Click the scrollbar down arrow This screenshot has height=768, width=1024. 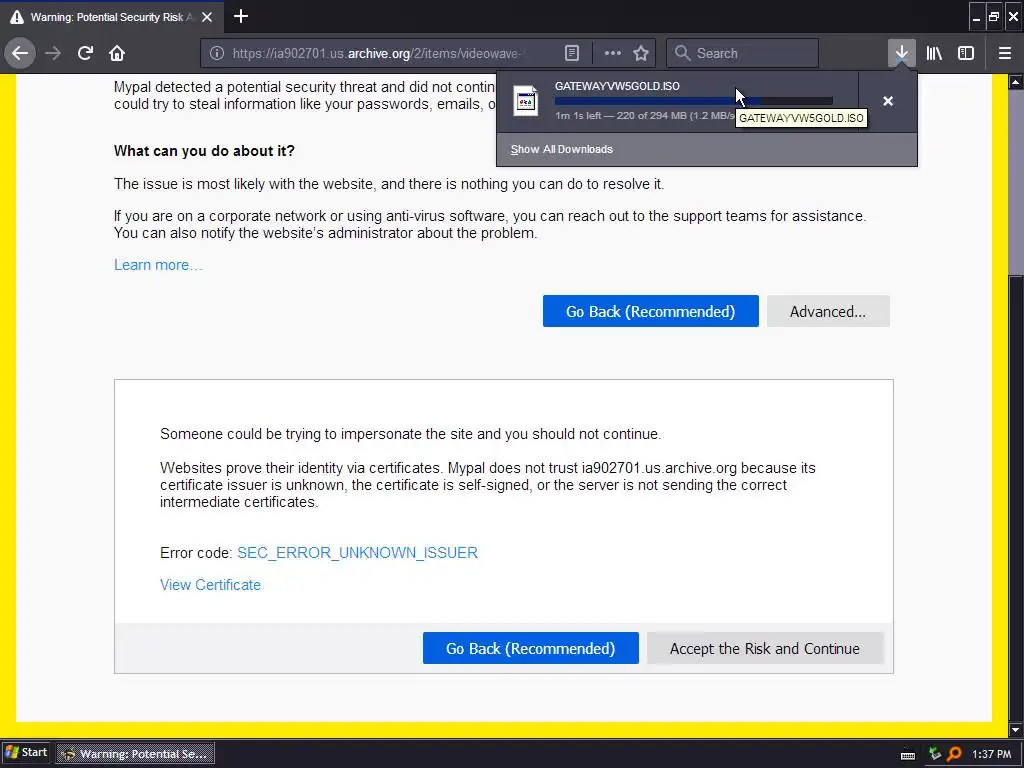point(1016,729)
